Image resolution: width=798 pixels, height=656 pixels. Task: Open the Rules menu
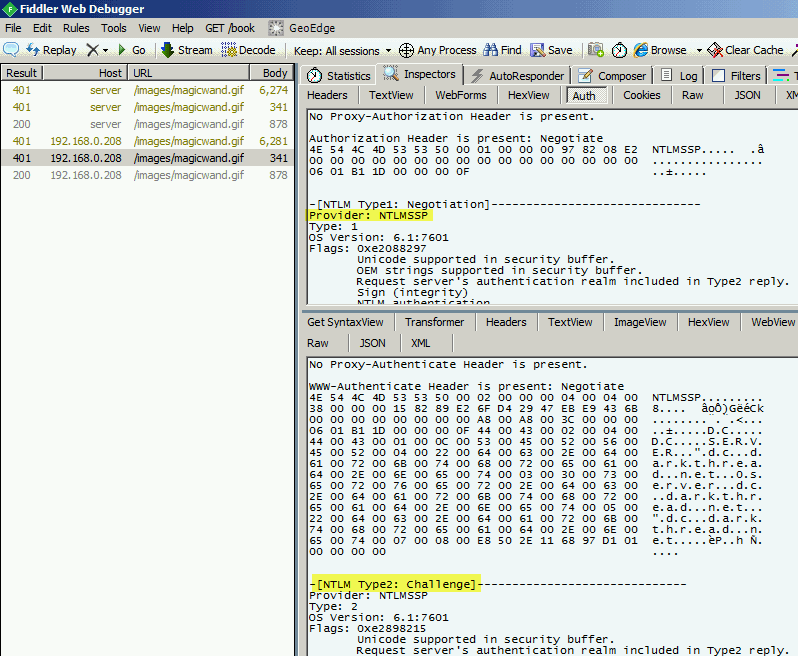coord(76,28)
